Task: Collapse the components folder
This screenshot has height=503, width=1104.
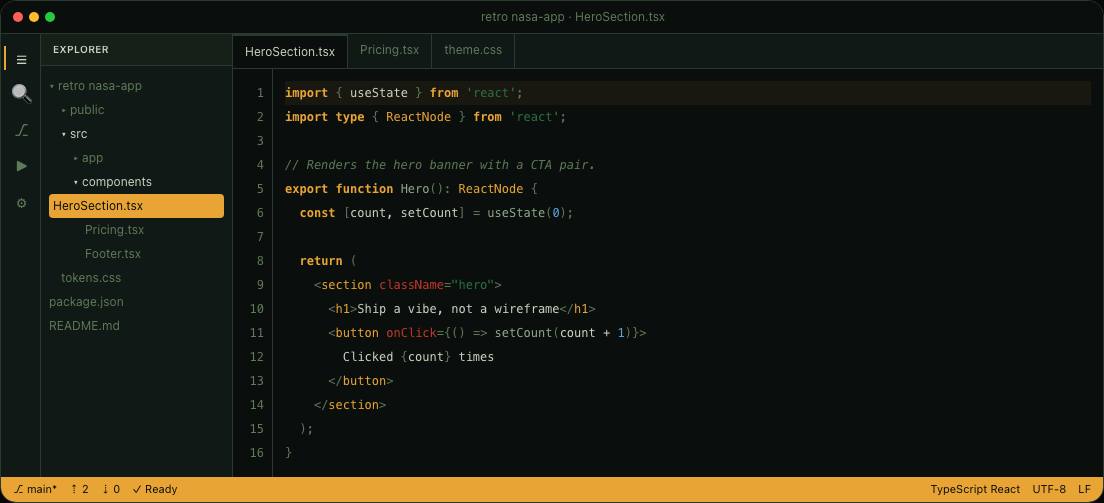Action: pos(113,182)
